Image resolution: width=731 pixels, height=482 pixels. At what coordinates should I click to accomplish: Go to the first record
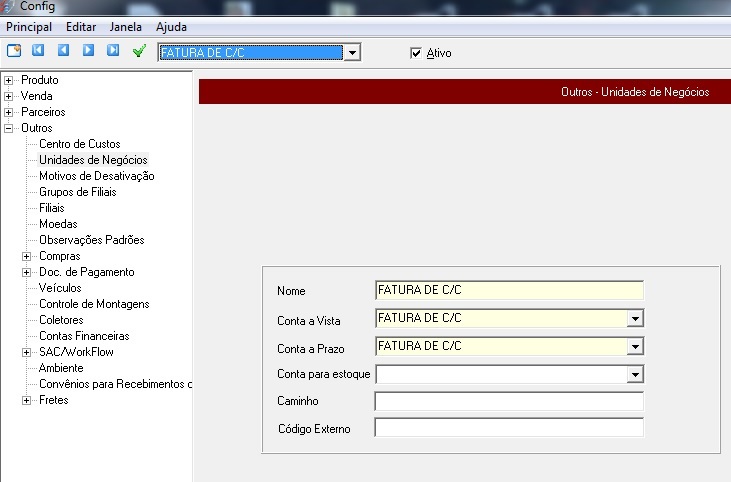tap(38, 50)
